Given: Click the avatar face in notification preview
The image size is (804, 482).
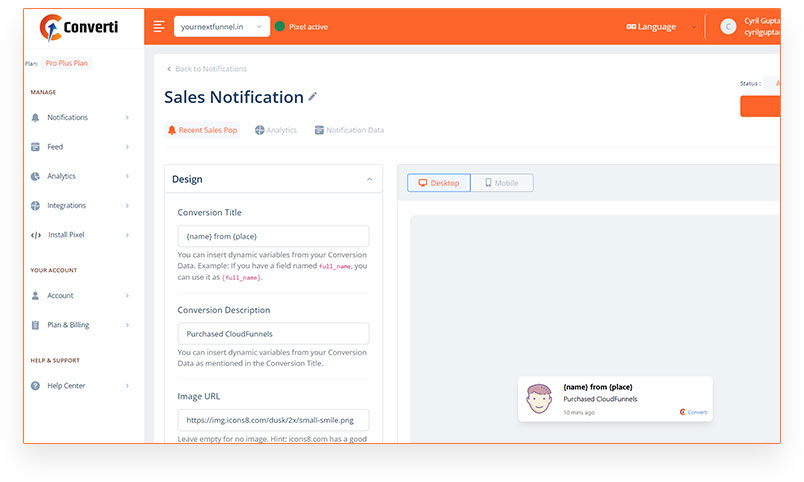Looking at the screenshot, I should (539, 398).
